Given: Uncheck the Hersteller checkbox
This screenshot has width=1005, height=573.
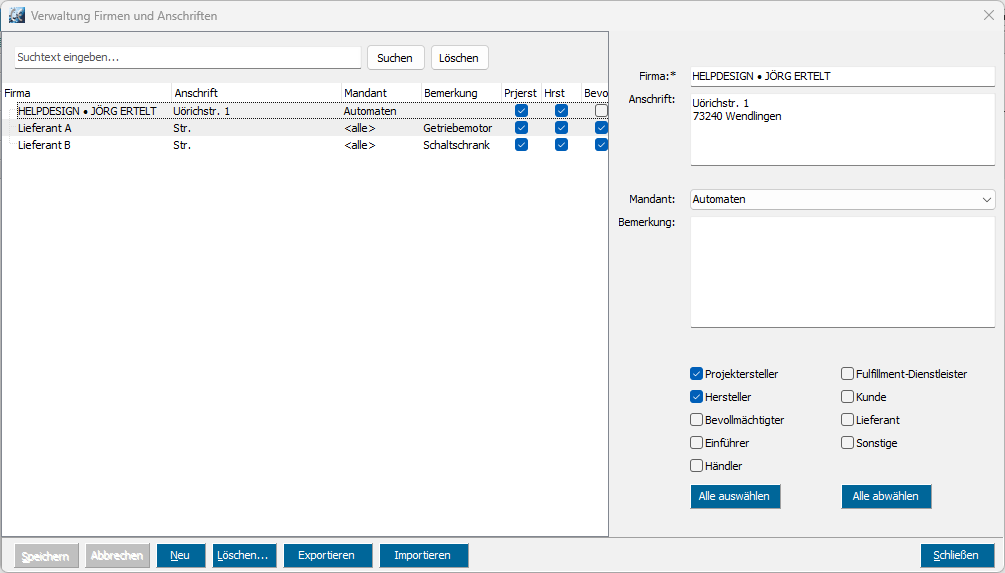Looking at the screenshot, I should click(697, 397).
